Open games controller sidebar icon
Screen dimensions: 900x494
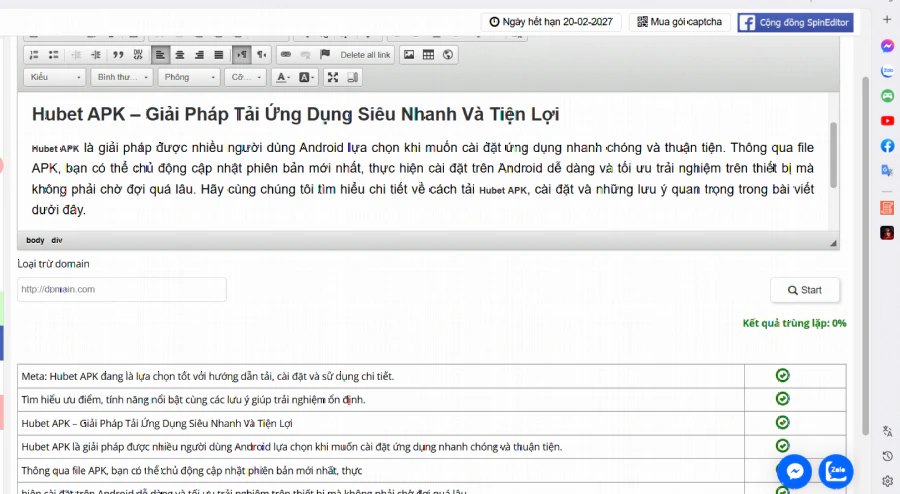click(887, 96)
